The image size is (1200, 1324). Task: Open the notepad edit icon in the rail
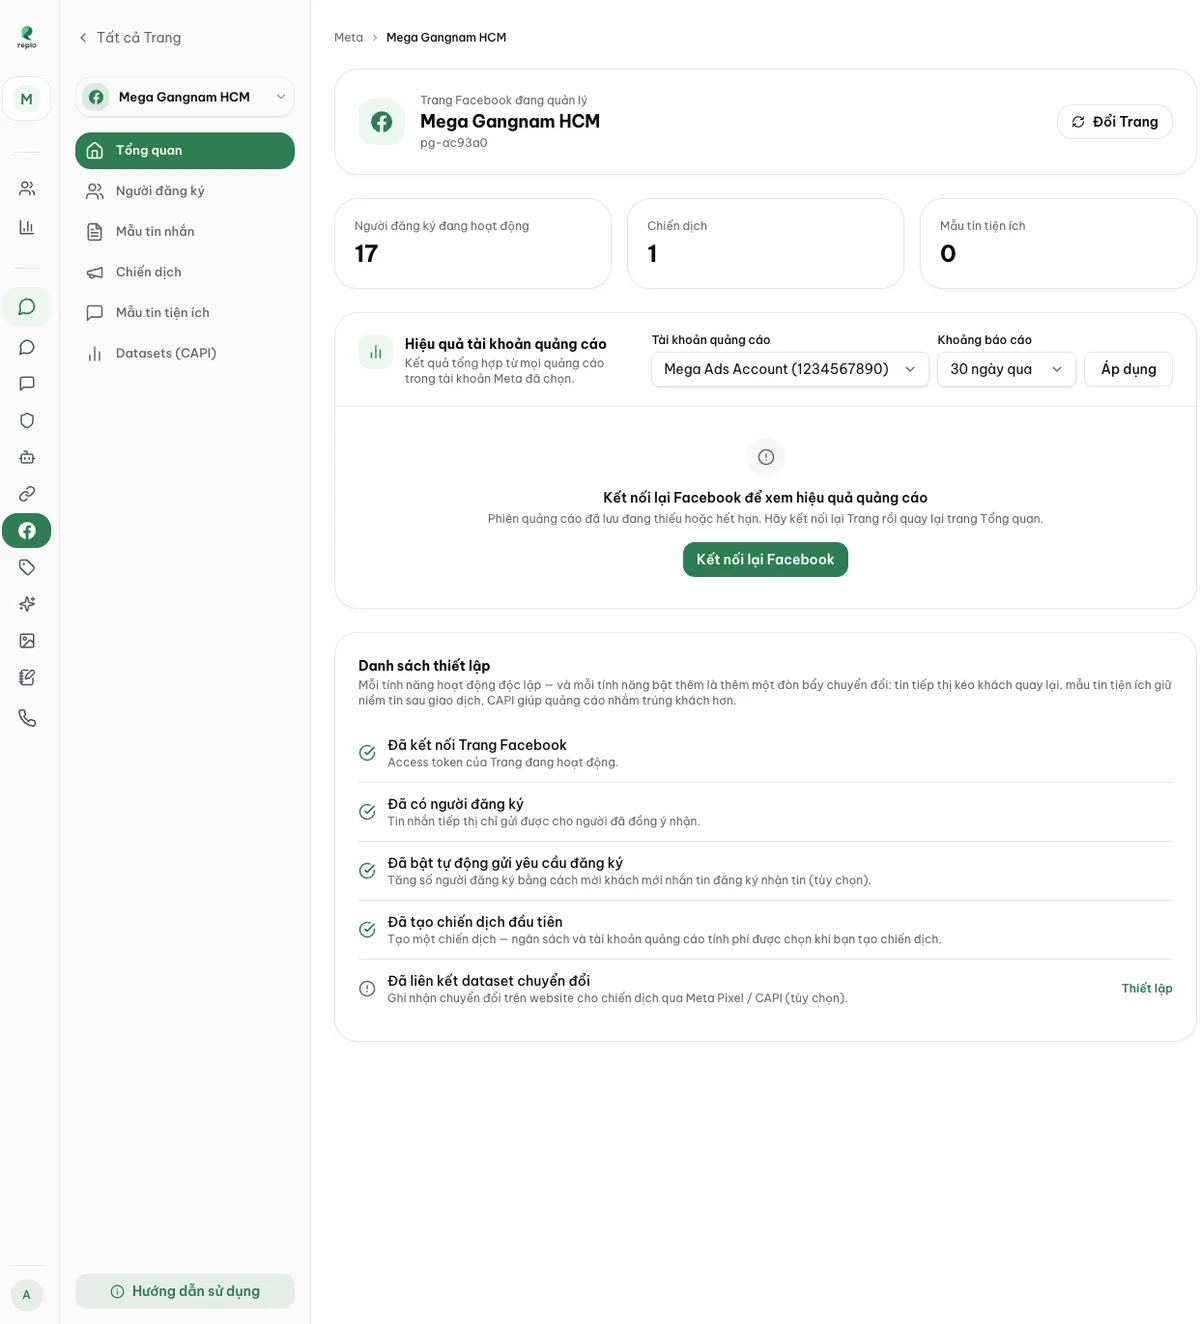(x=27, y=677)
